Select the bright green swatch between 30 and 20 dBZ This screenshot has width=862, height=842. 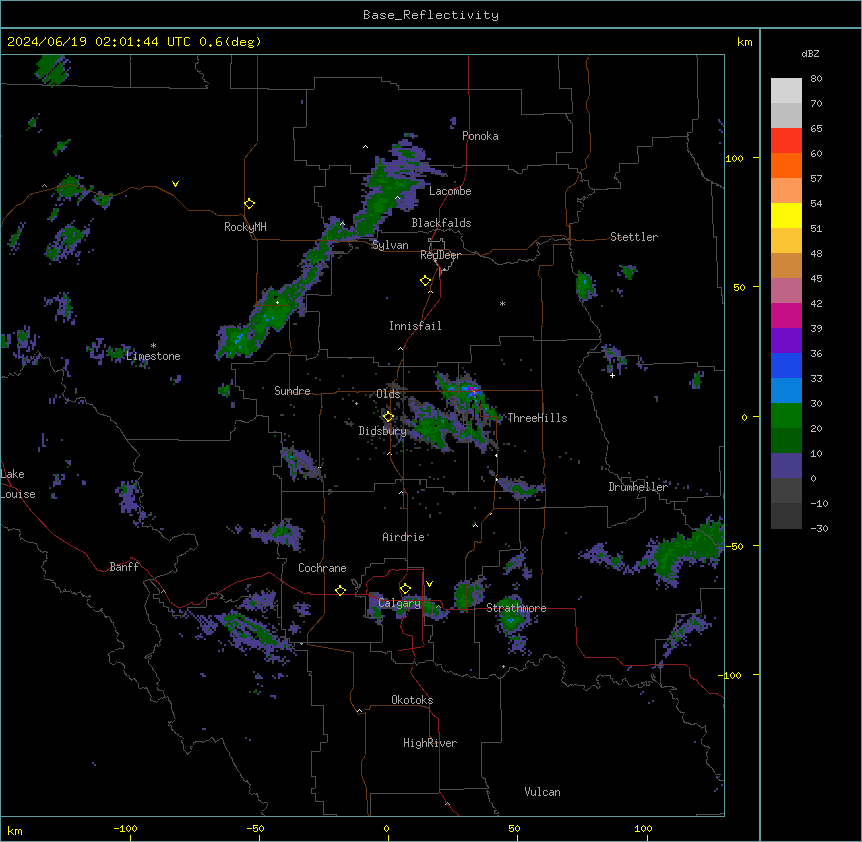click(x=786, y=416)
